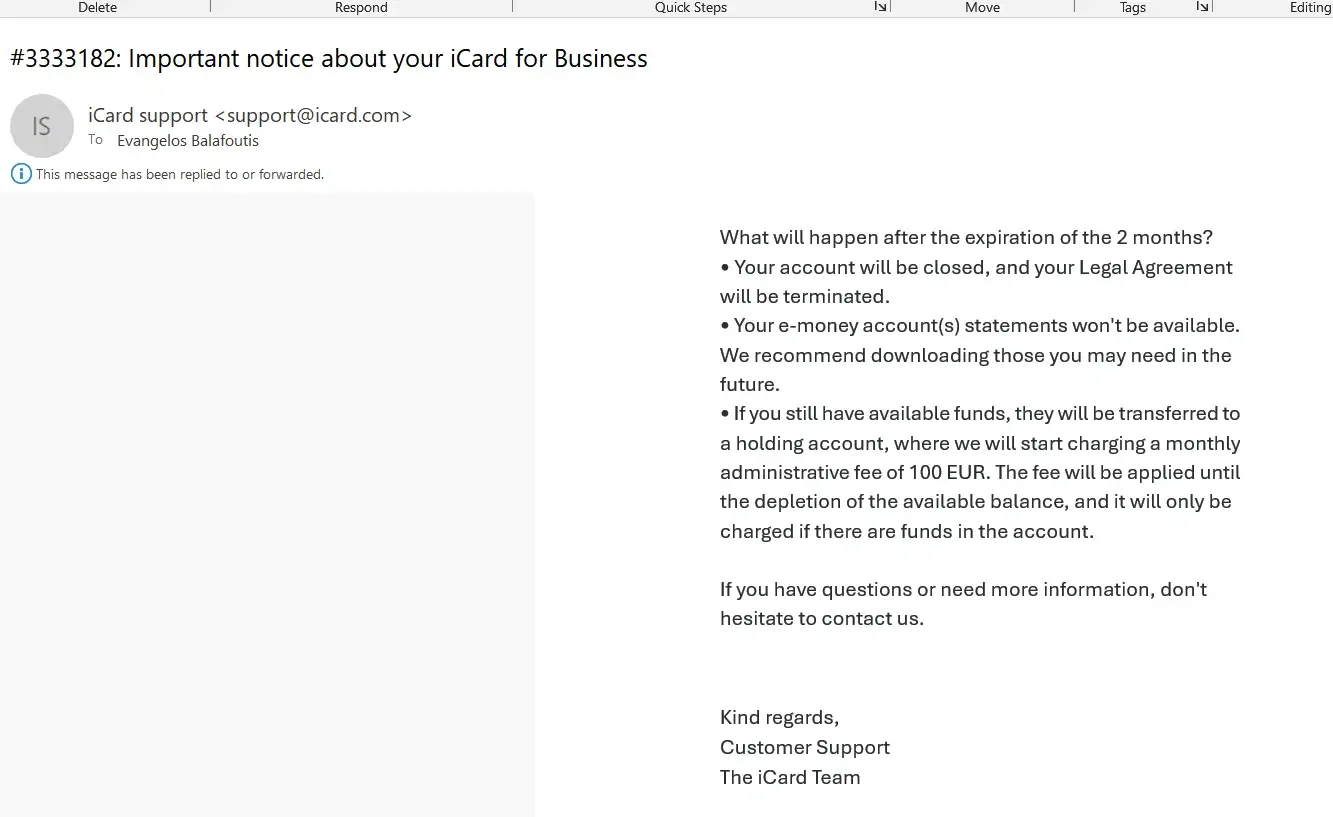
Task: Click recipient Evangelos Balafoutis
Action: coord(188,141)
